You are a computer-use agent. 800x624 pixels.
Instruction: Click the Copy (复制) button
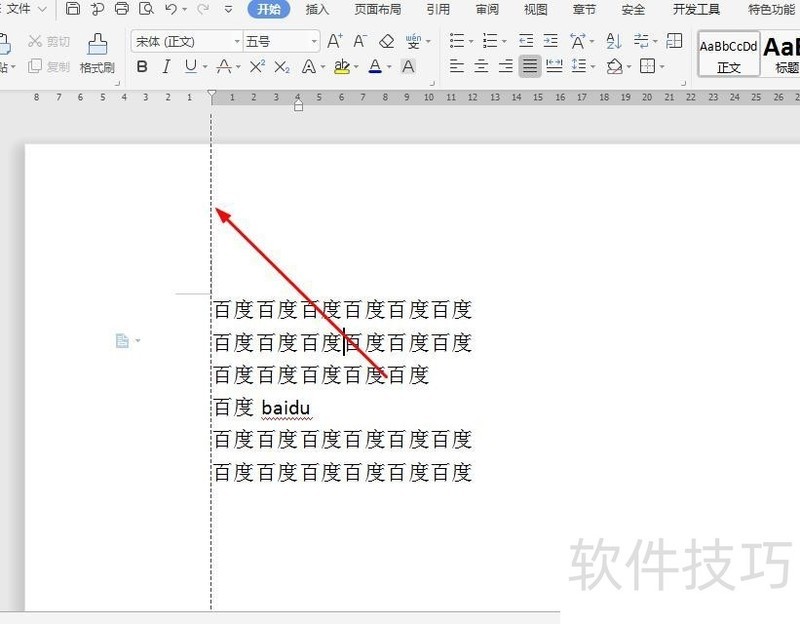pyautogui.click(x=48, y=66)
